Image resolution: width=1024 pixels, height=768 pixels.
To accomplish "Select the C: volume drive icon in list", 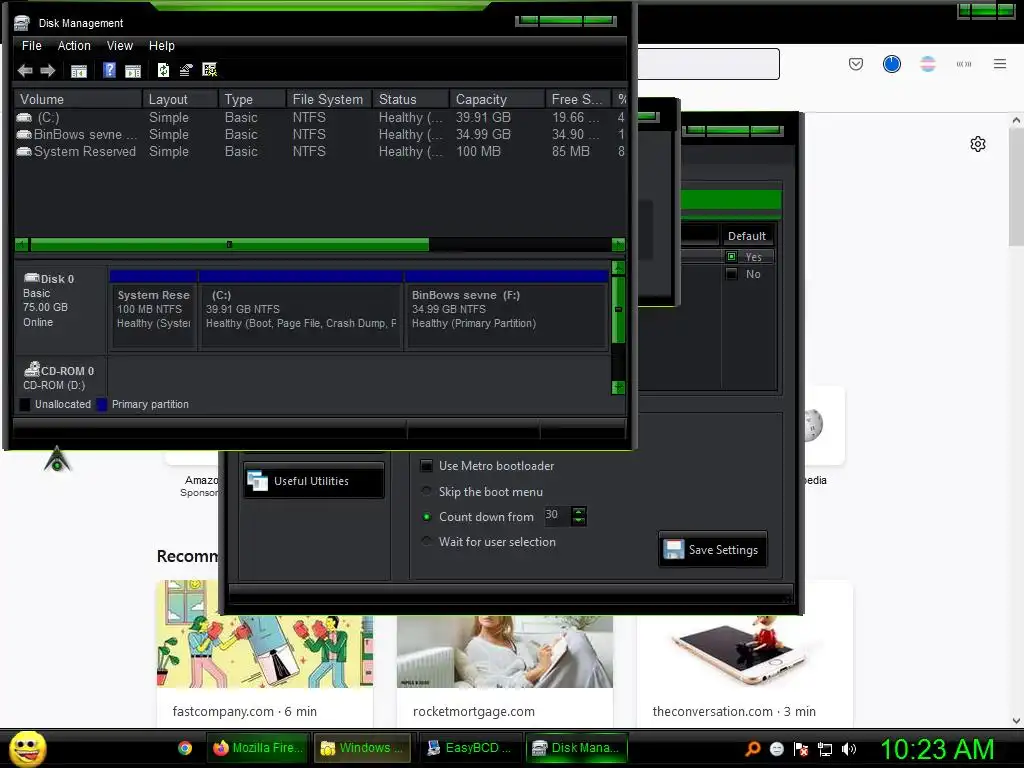I will pyautogui.click(x=24, y=118).
